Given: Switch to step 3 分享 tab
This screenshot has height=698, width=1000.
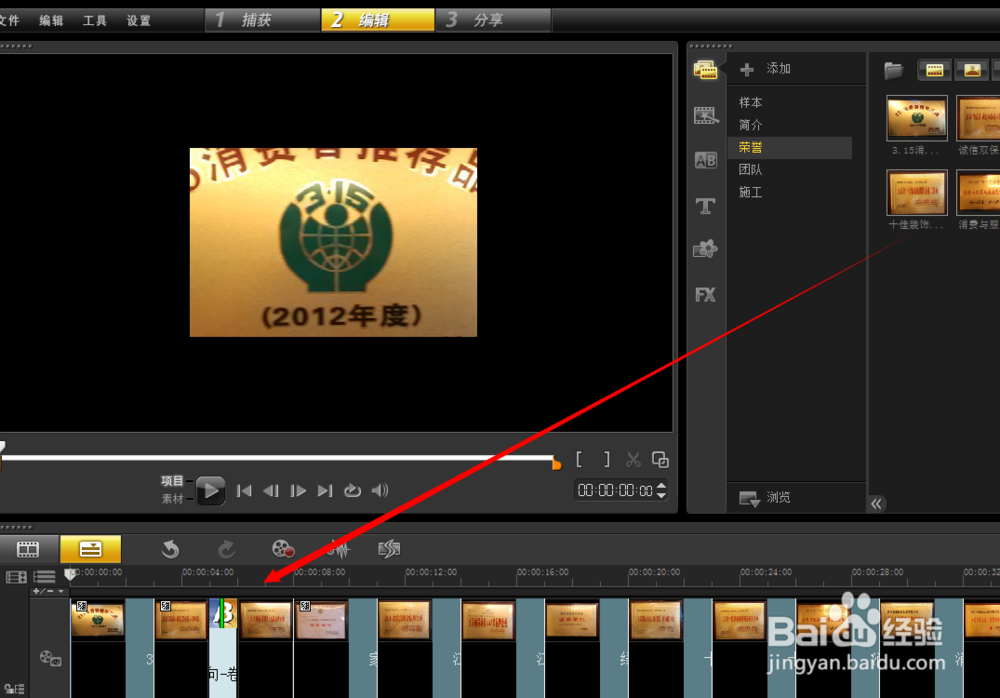Looking at the screenshot, I should coord(493,20).
